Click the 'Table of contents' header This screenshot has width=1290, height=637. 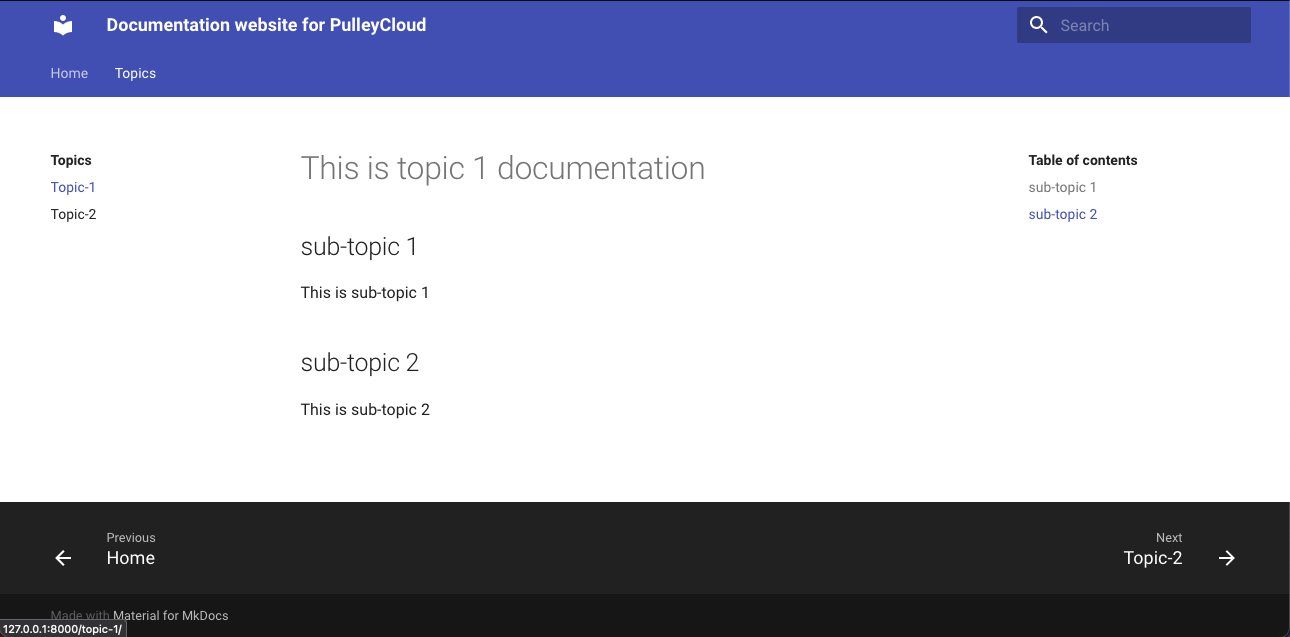[x=1083, y=160]
